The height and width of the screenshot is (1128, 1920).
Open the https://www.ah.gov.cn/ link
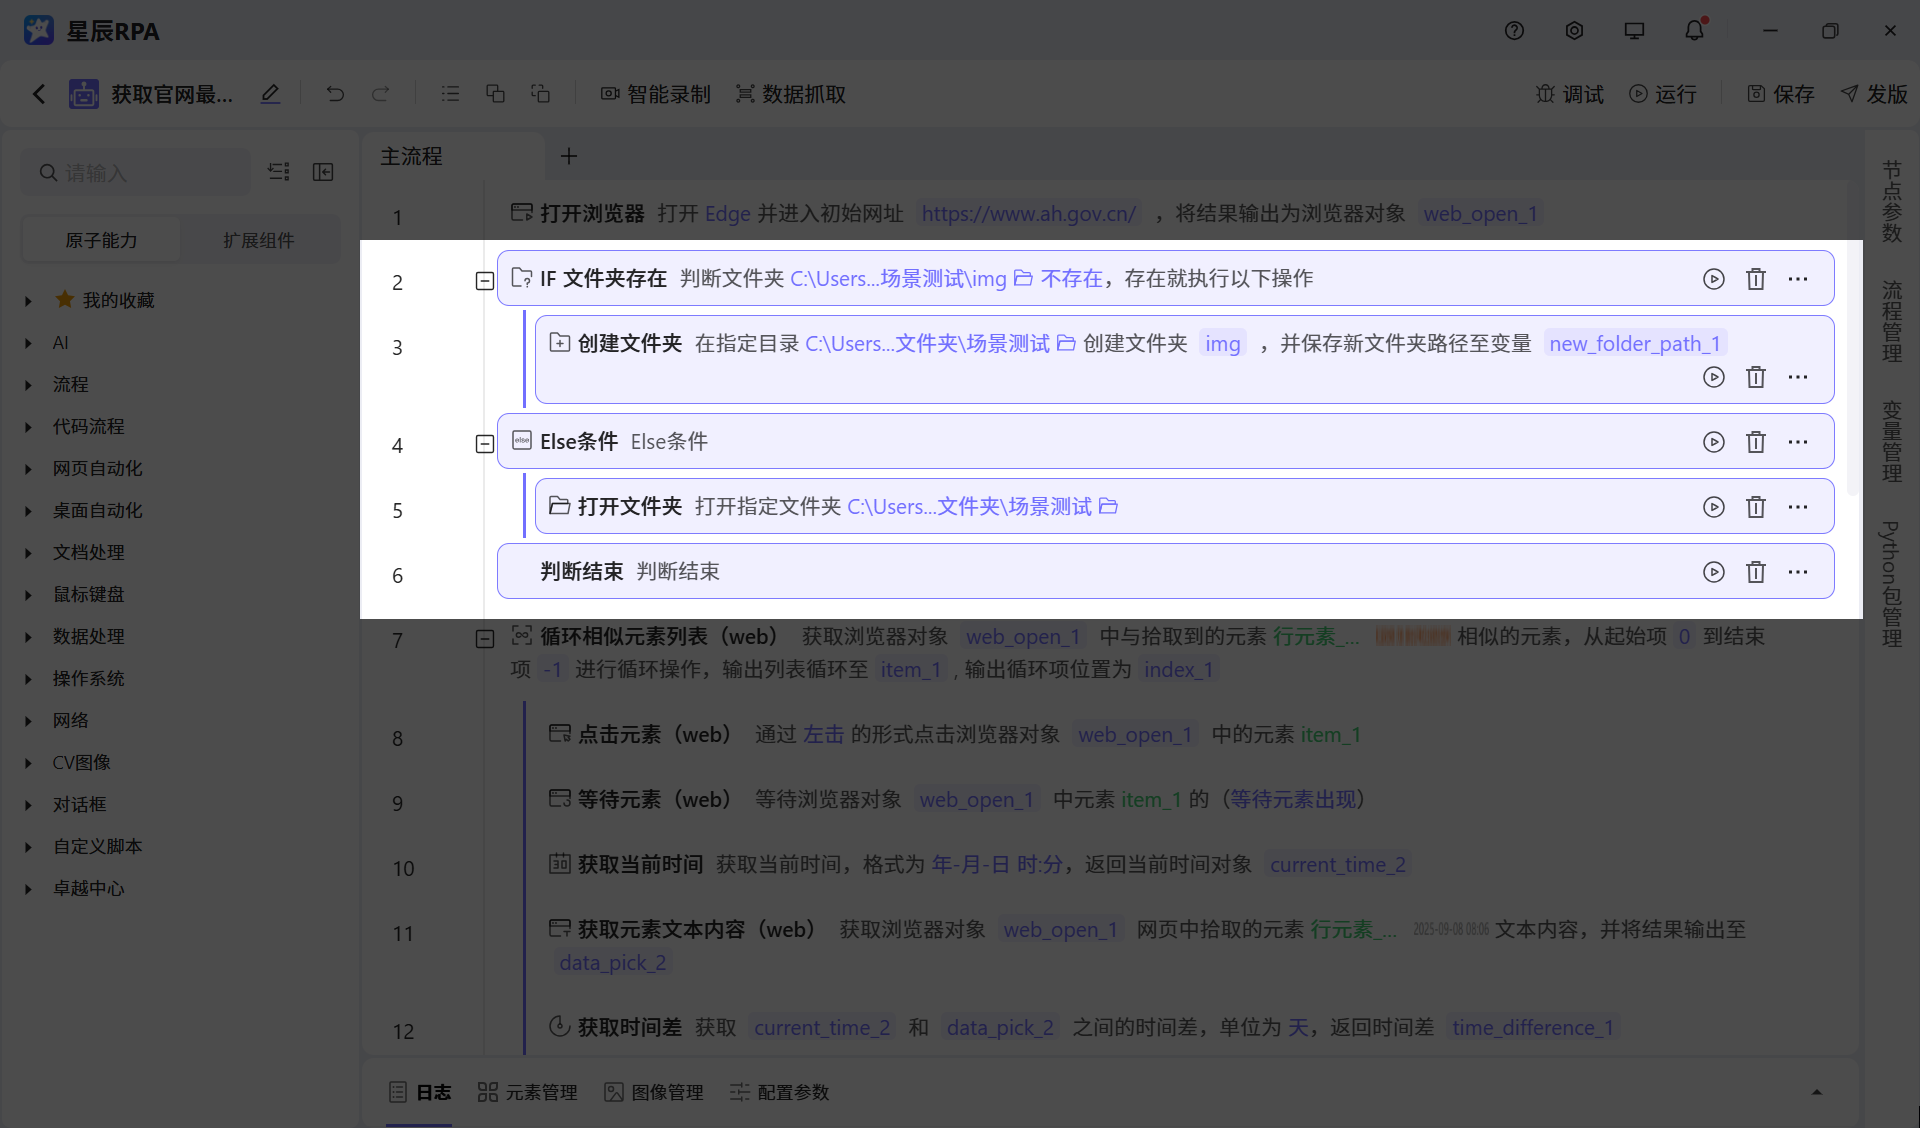1028,213
